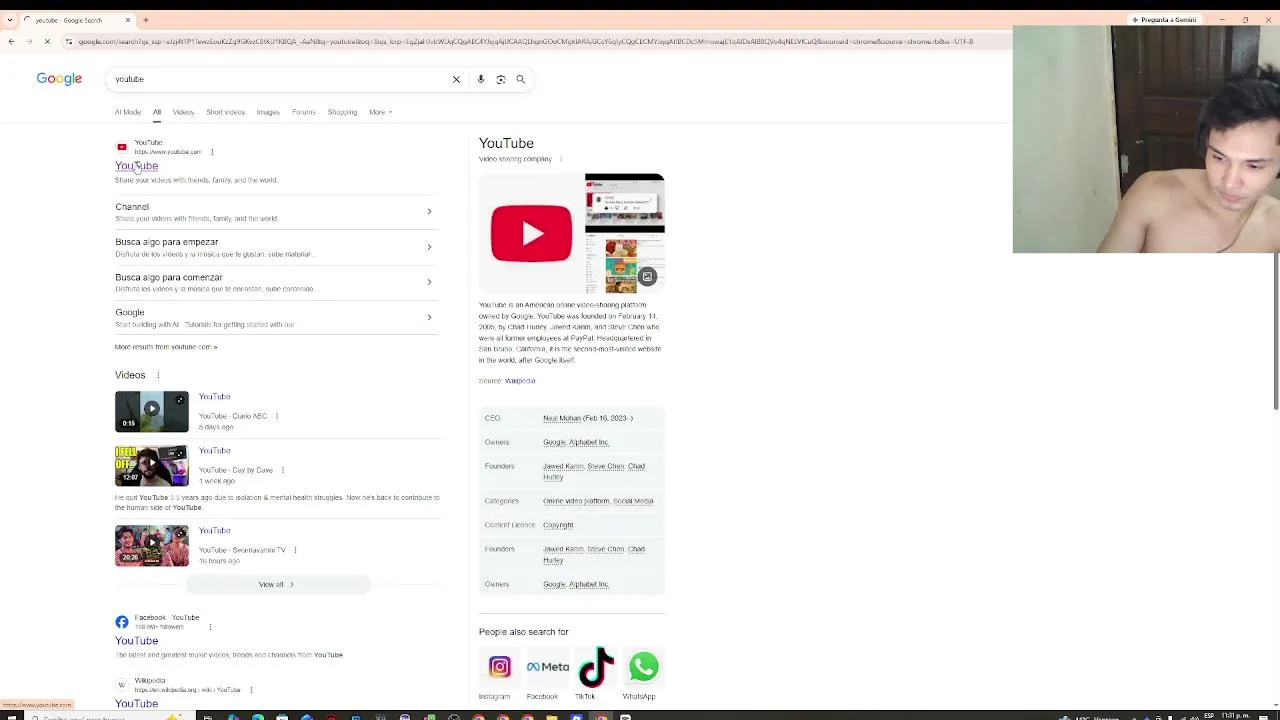
Task: Open options for the youtube.com result
Action: [212, 152]
